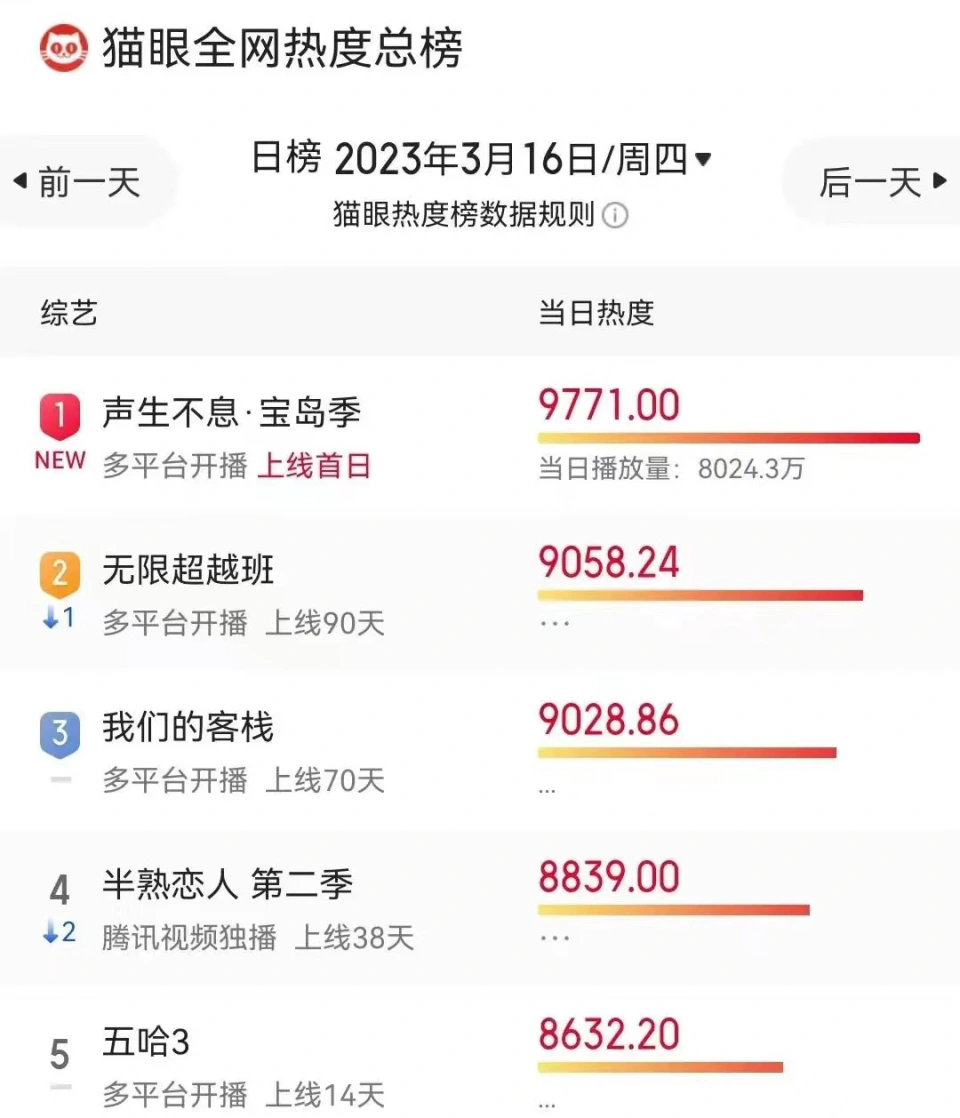Screen dimensions: 960x1118
Task: Click the blue rank 3 badge
Action: point(60,733)
